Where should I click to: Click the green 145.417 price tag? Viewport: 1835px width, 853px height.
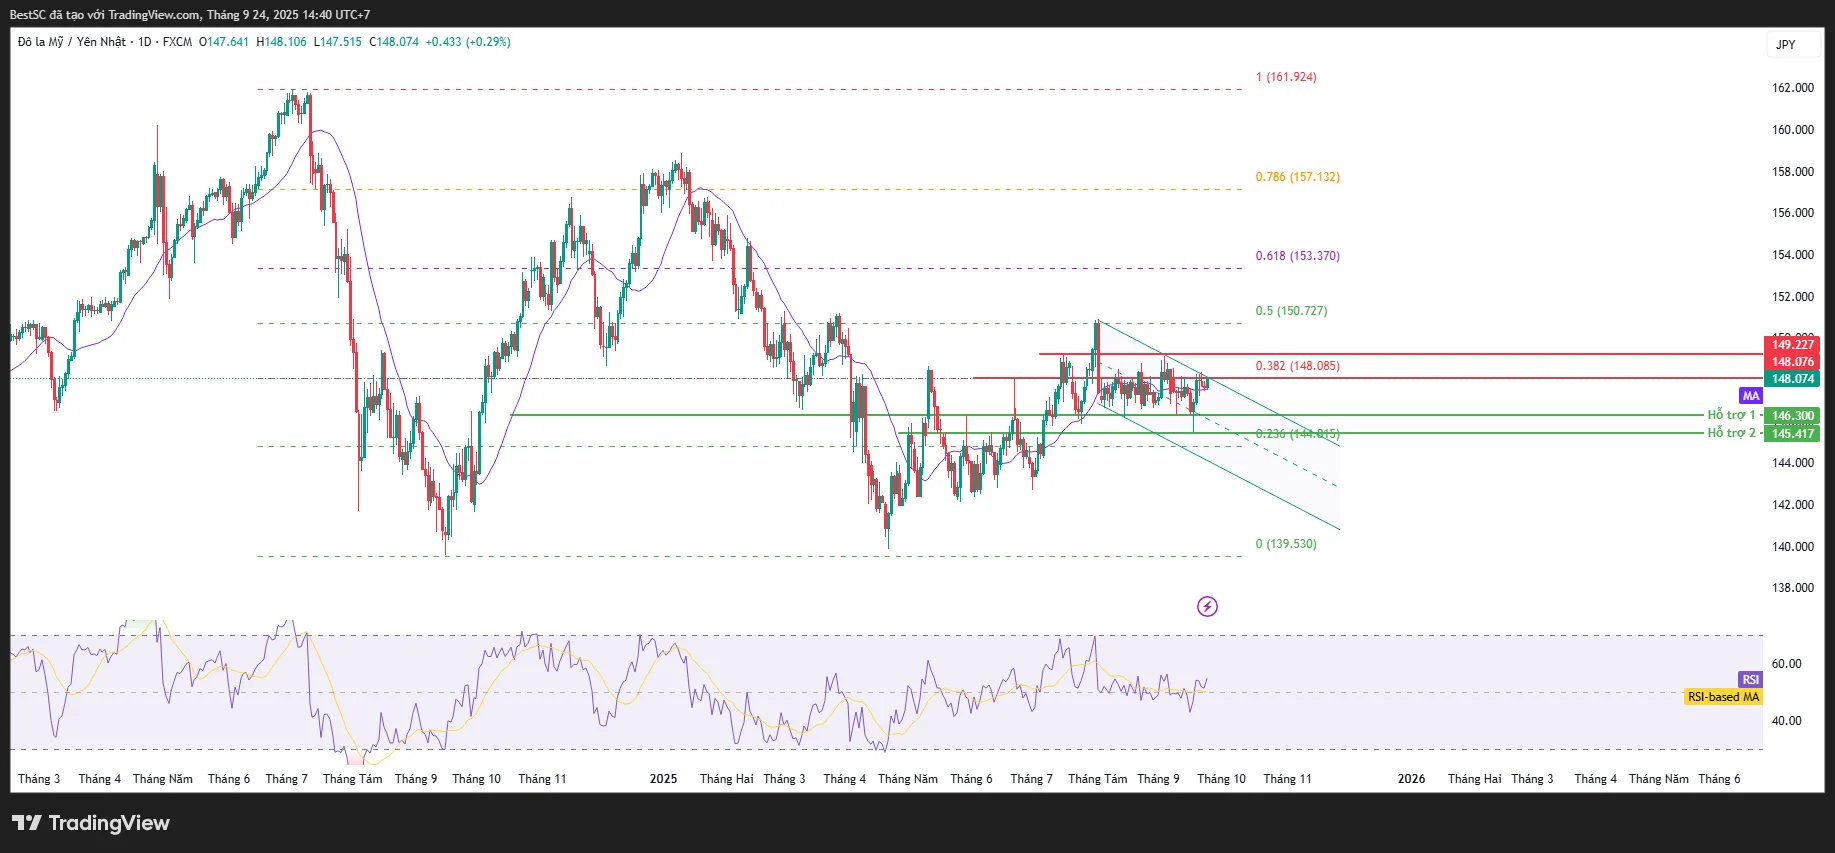(1792, 434)
